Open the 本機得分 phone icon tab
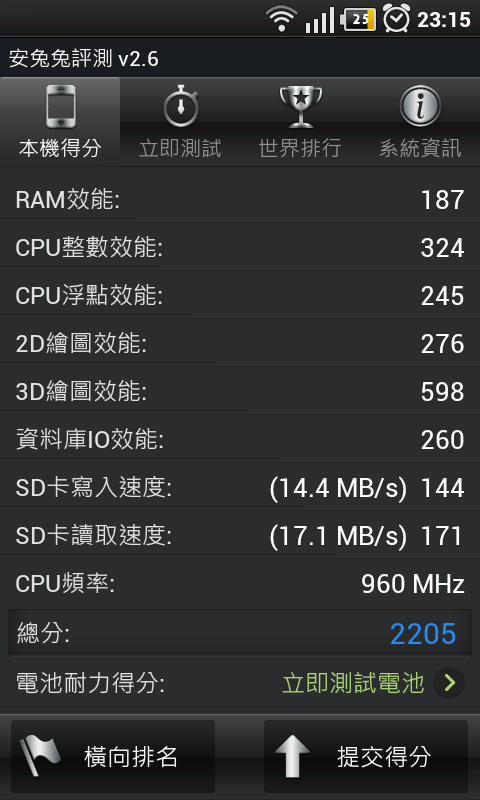 point(60,107)
